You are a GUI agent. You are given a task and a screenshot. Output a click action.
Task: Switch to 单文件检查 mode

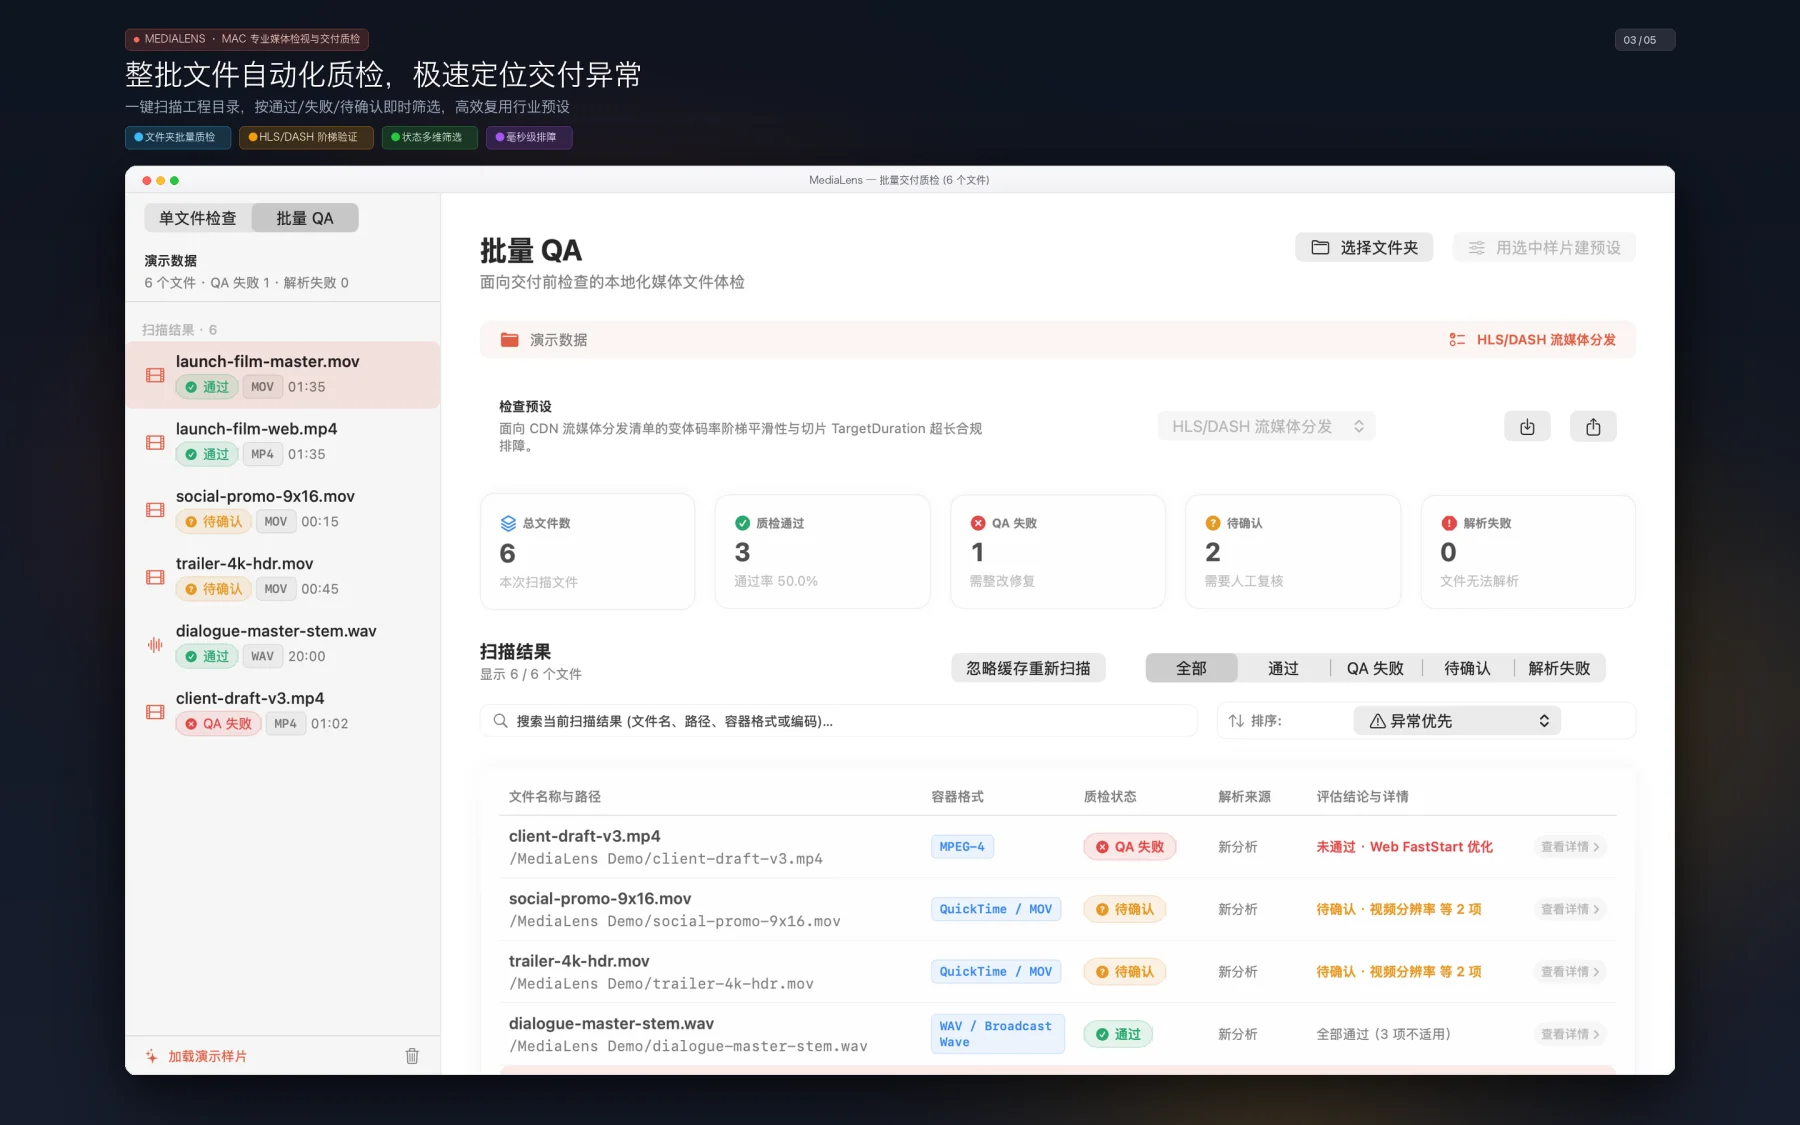[198, 218]
